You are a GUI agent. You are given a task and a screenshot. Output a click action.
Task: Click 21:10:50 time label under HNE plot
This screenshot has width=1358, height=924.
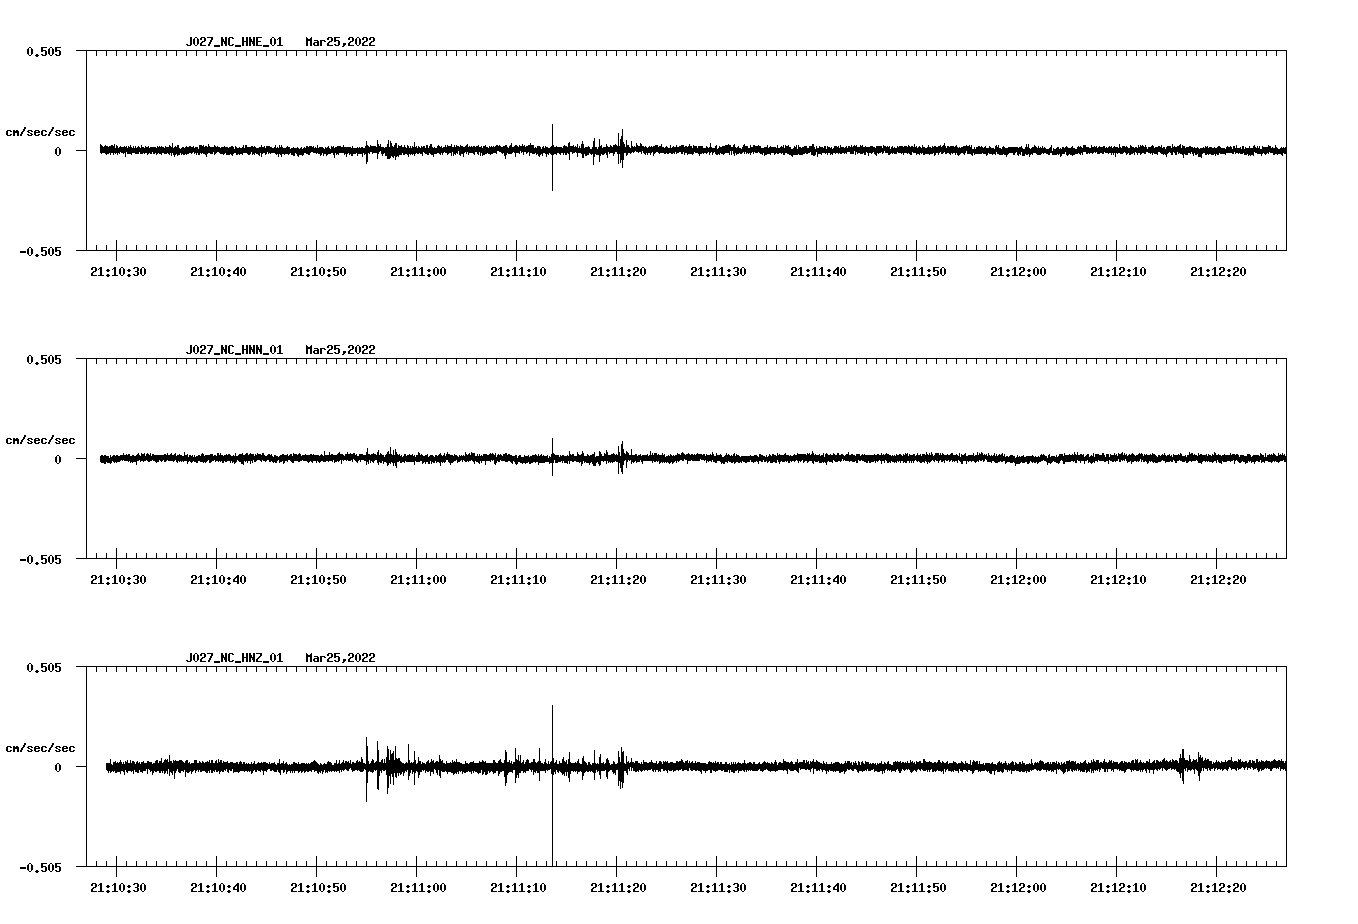(x=318, y=272)
